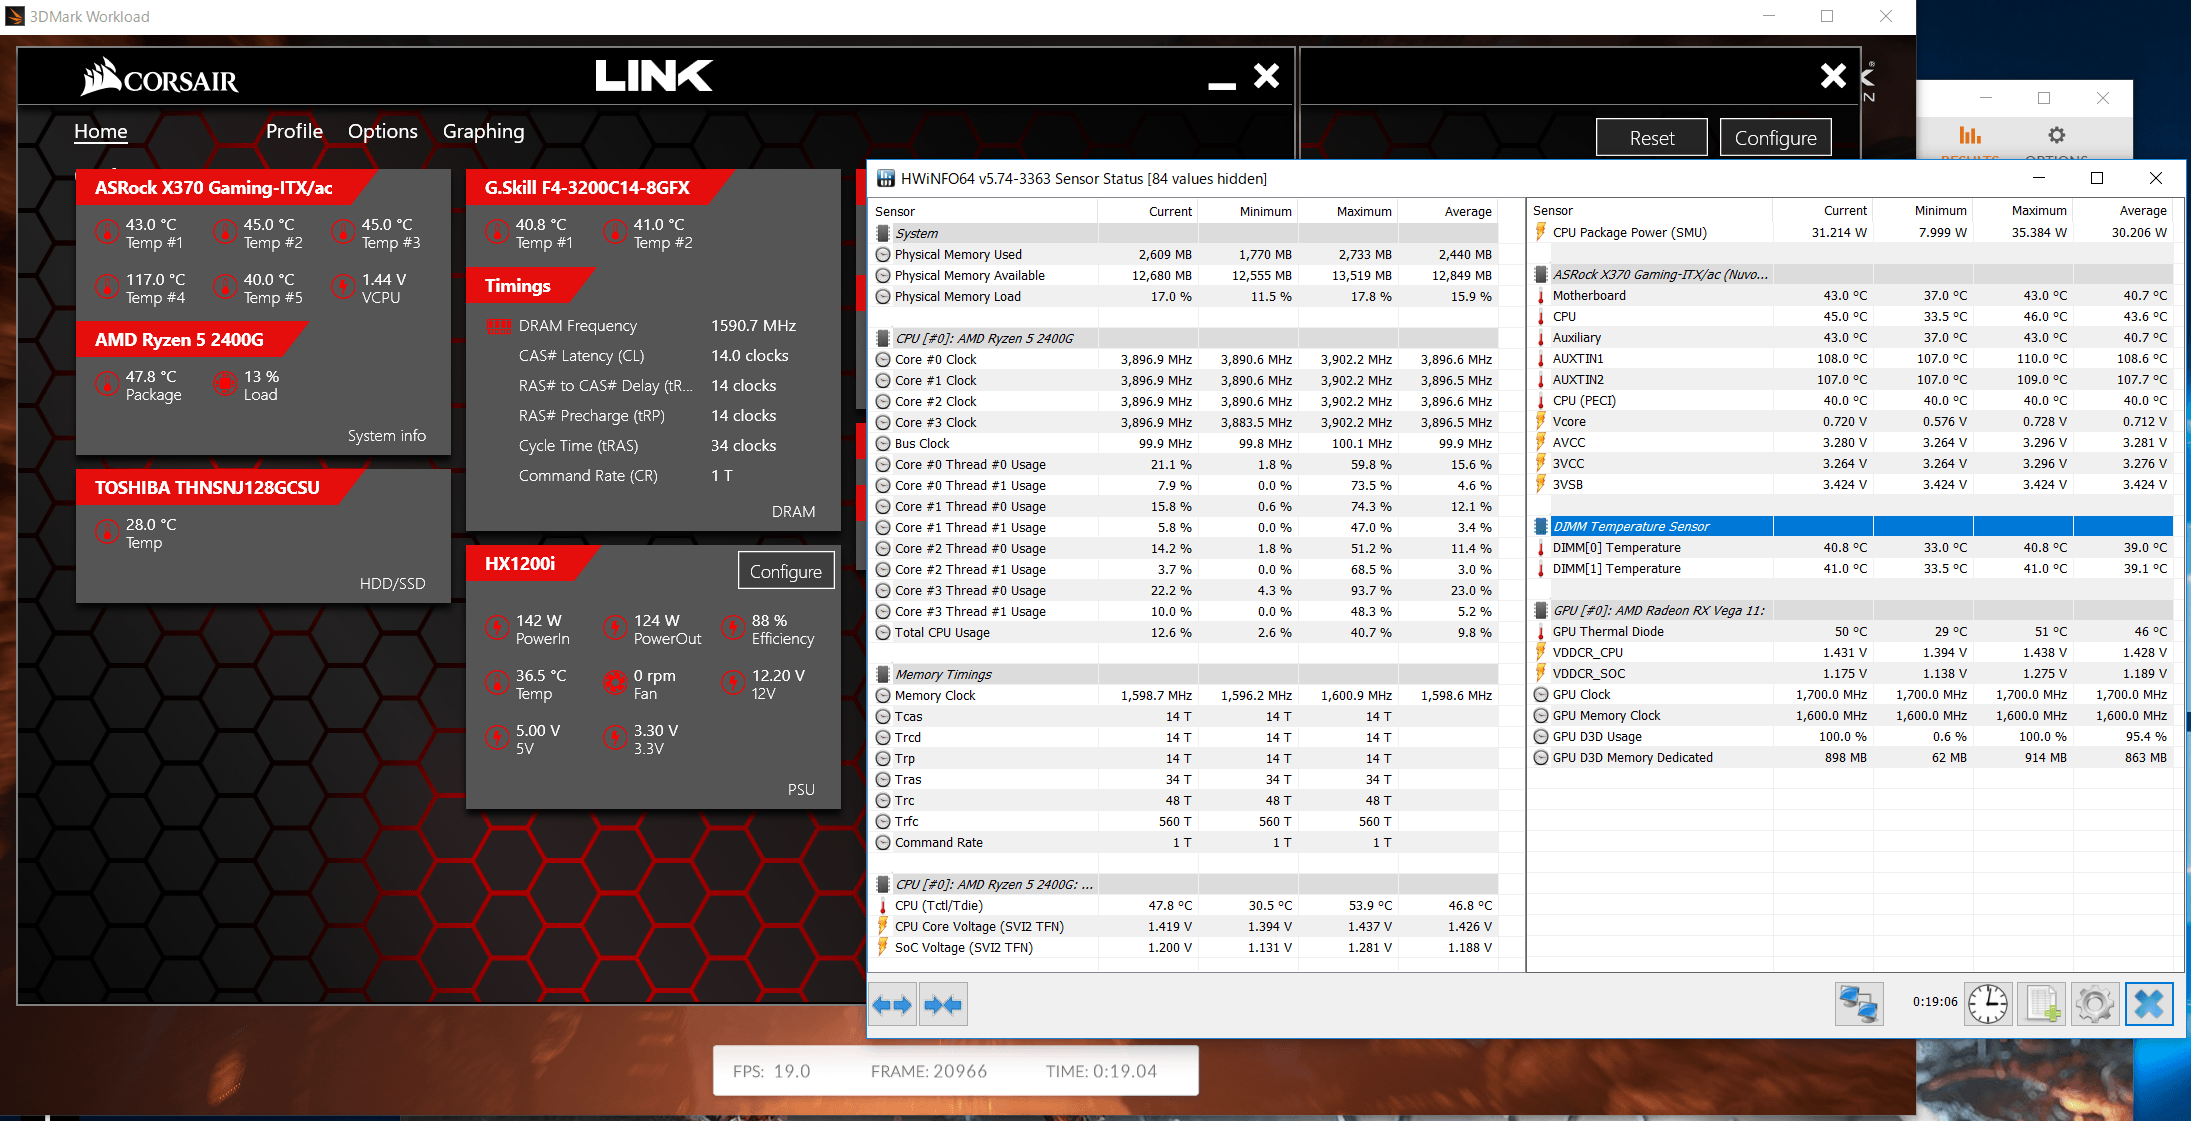
Task: Open the HWiNFO network remote connection icon
Action: [x=1859, y=1003]
